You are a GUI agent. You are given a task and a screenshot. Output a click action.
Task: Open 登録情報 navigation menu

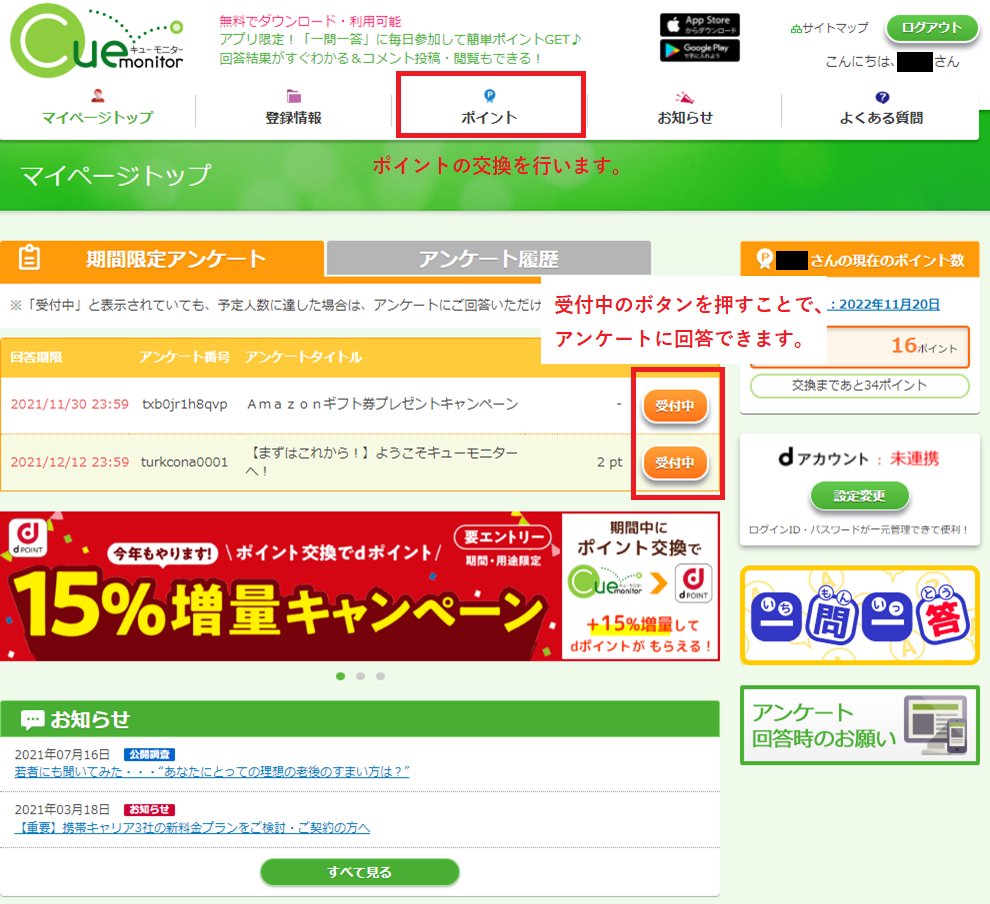[x=294, y=105]
